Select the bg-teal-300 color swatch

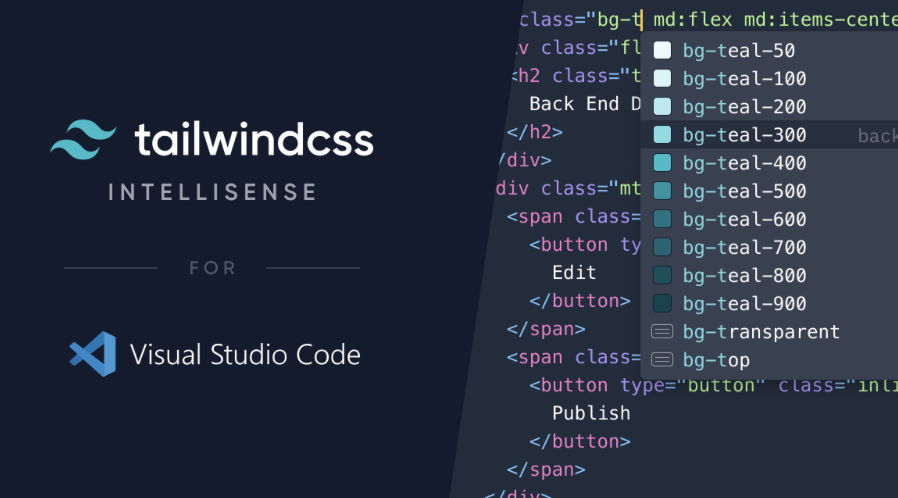tap(662, 135)
